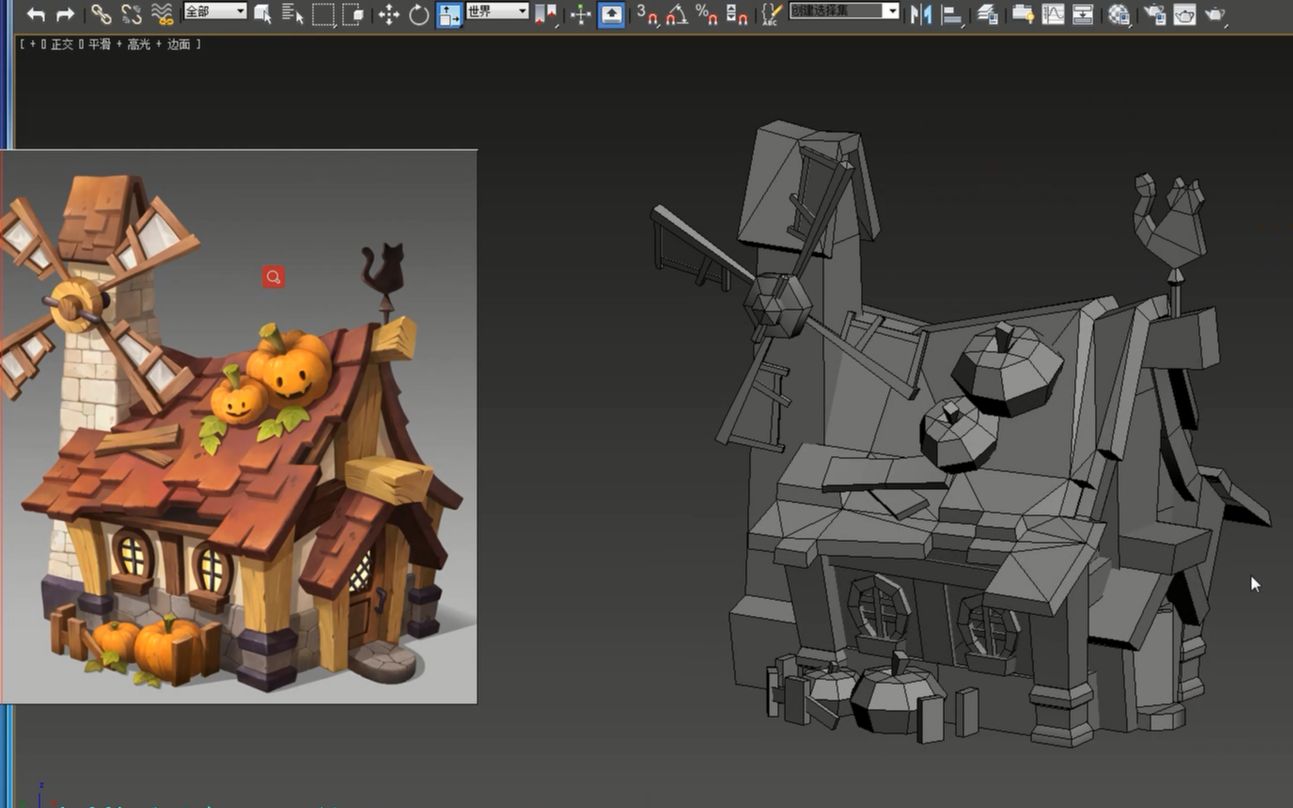Screen dimensions: 1293x808
Task: Toggle the 3D Snaps button
Action: point(647,14)
